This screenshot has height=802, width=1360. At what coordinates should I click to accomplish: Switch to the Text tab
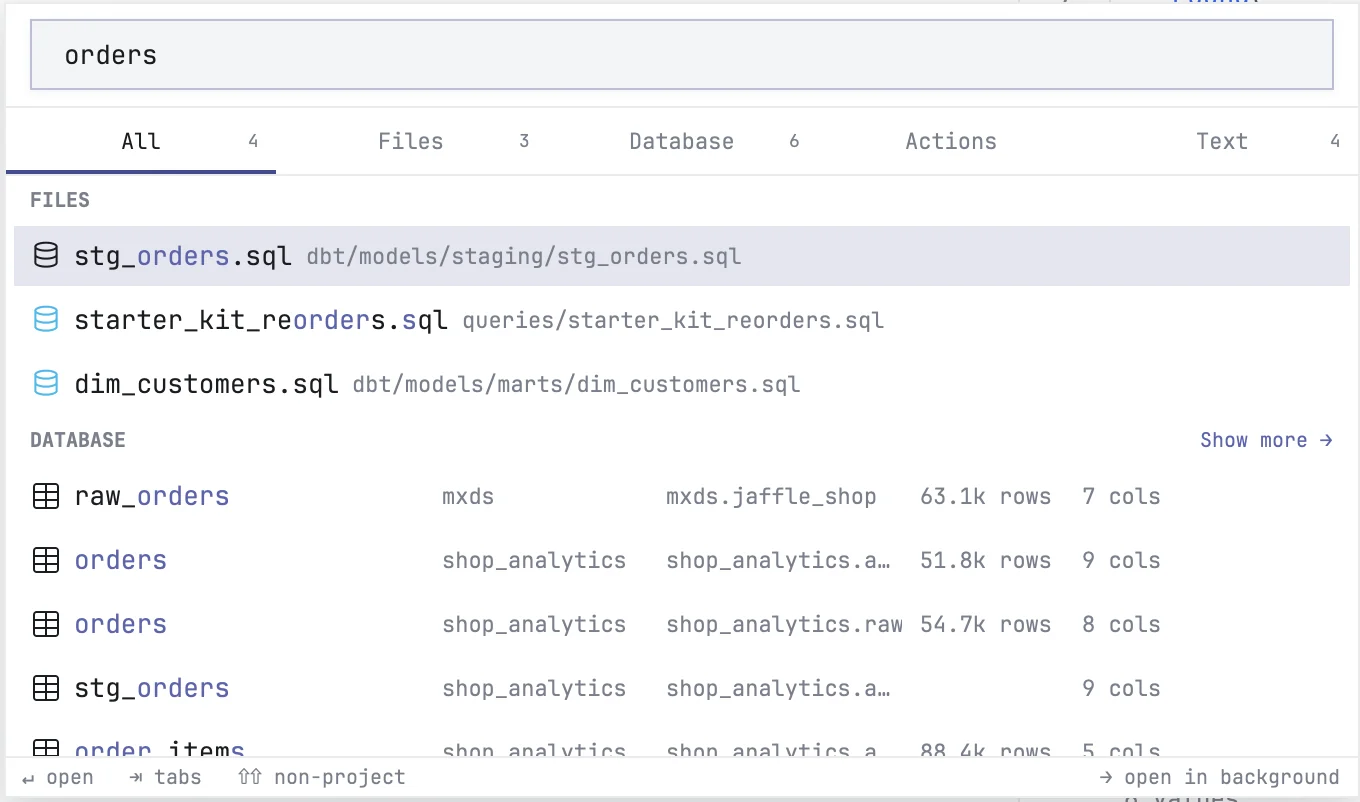[1222, 141]
